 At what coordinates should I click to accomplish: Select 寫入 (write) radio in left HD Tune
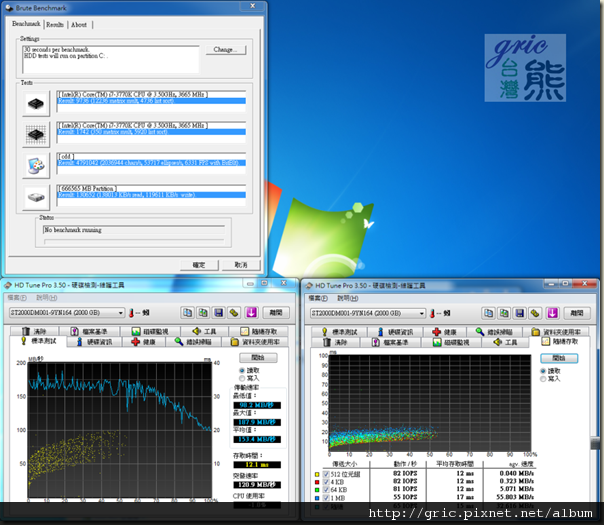point(242,378)
